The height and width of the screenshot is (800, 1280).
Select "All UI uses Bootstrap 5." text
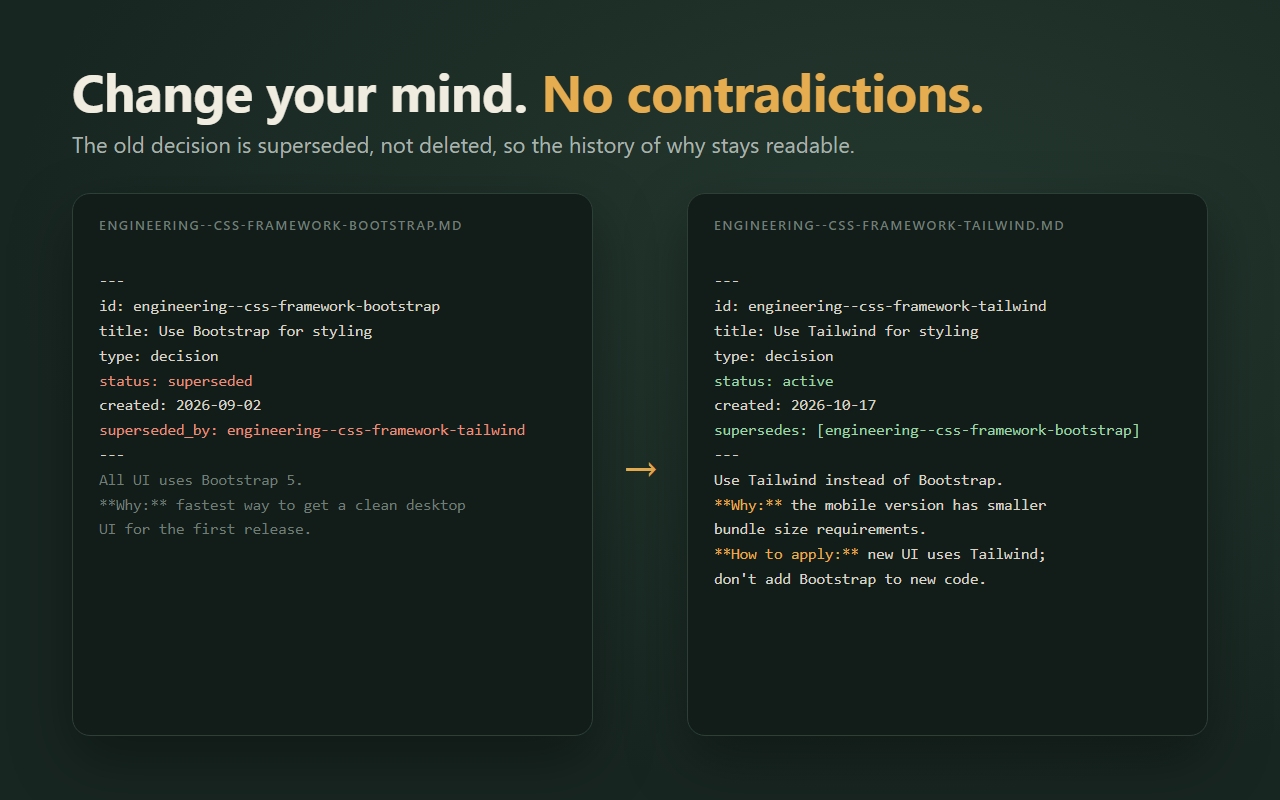tap(201, 480)
